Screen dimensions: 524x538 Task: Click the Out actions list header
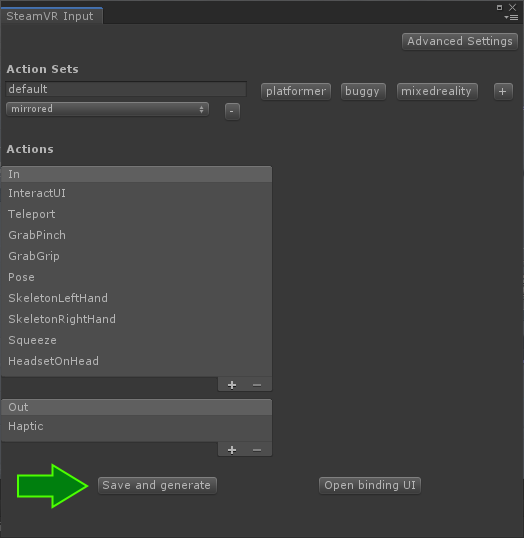[x=137, y=407]
